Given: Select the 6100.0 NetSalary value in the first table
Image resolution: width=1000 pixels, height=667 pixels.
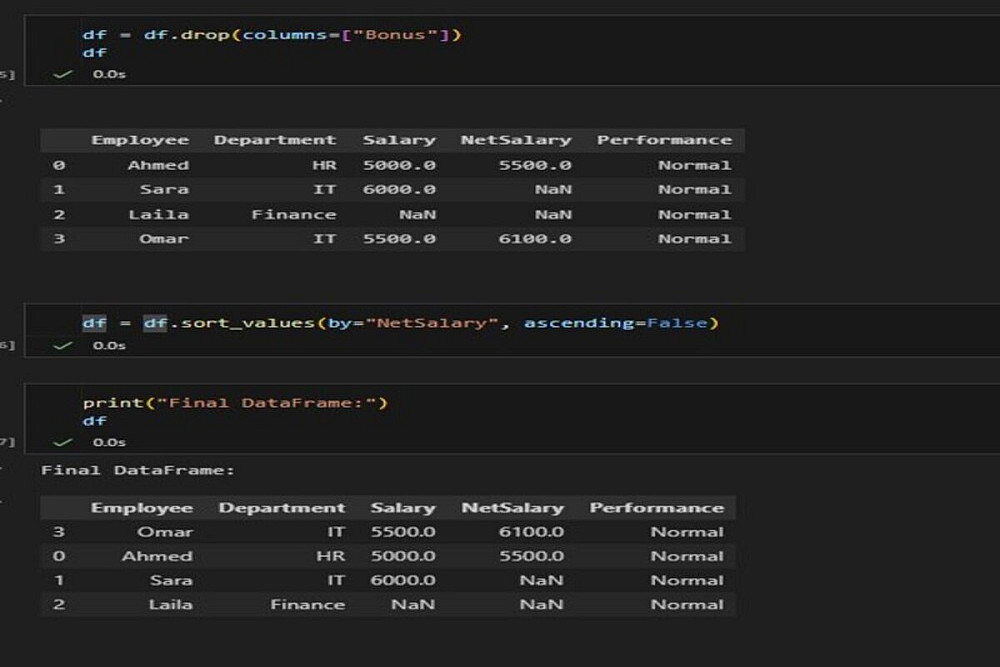Looking at the screenshot, I should click(x=535, y=239).
